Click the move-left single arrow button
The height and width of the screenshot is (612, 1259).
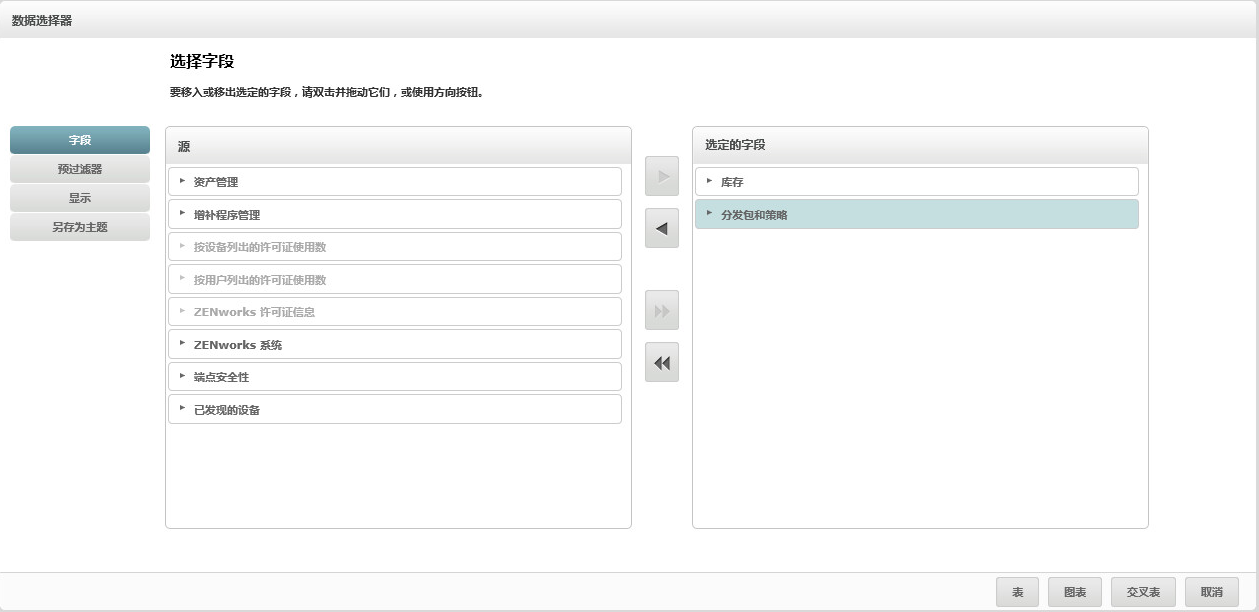pyautogui.click(x=662, y=228)
